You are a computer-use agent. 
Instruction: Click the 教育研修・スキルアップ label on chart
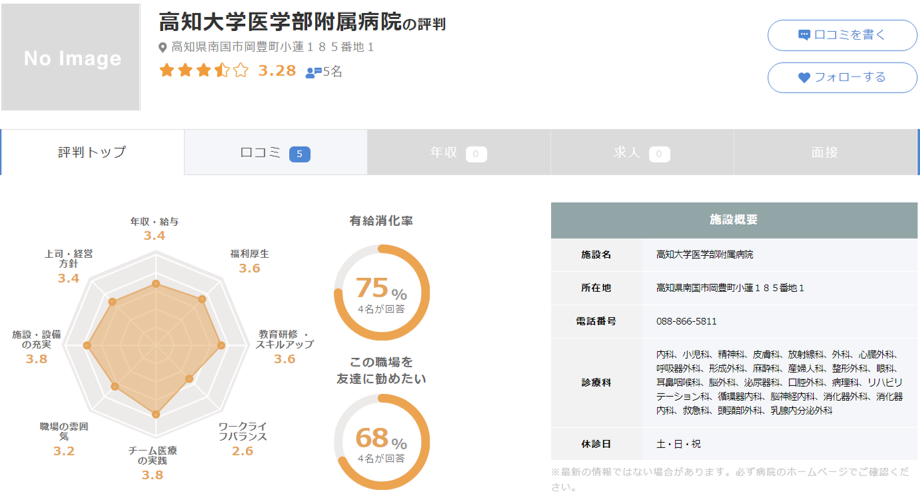tap(285, 339)
